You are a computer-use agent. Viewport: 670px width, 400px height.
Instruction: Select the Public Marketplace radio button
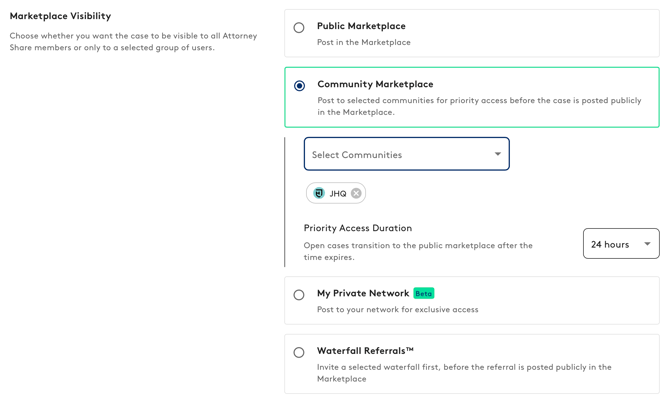click(299, 28)
